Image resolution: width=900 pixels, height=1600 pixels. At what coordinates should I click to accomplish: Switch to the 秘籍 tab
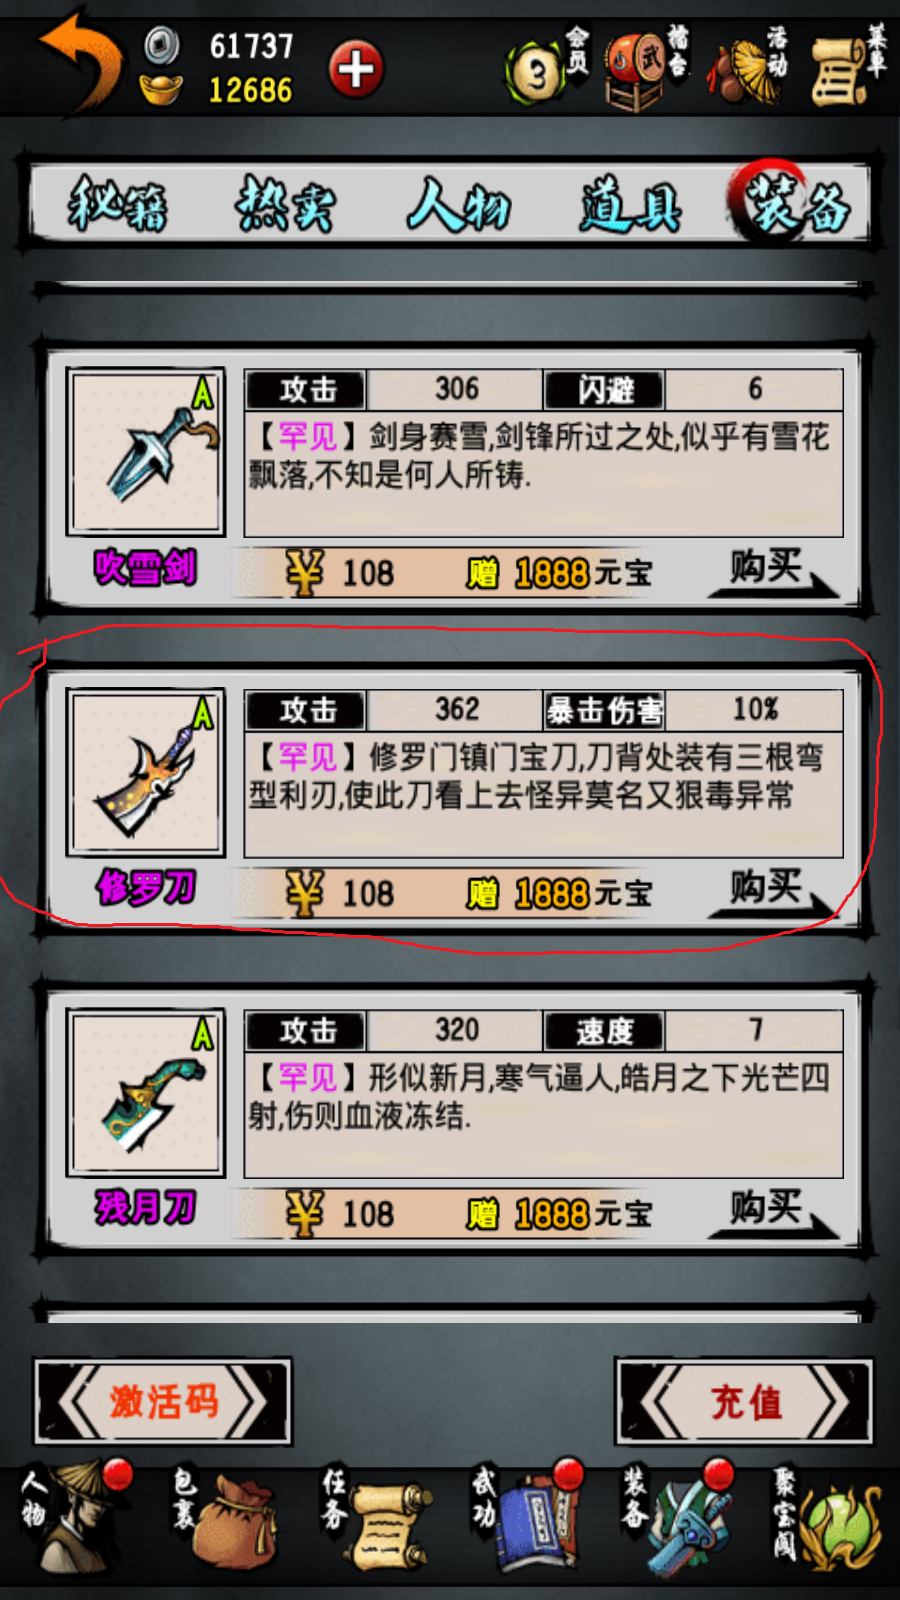click(117, 205)
